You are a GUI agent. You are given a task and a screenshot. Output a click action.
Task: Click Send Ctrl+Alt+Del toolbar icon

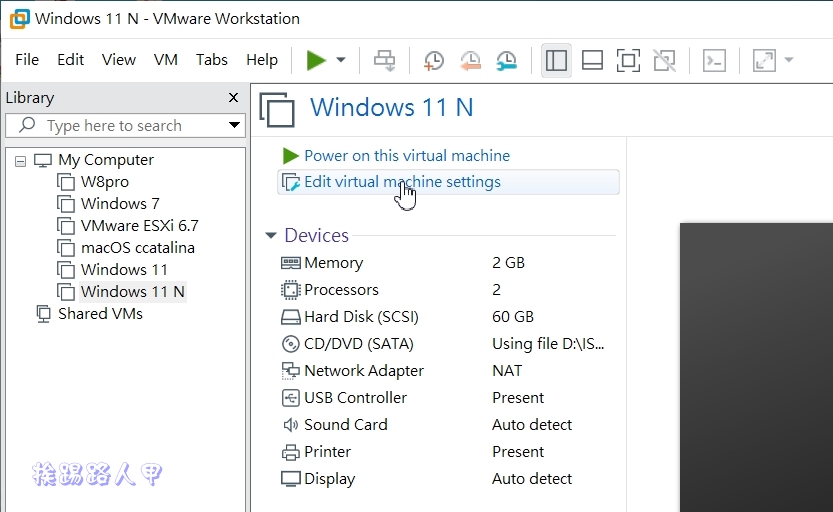(x=385, y=60)
